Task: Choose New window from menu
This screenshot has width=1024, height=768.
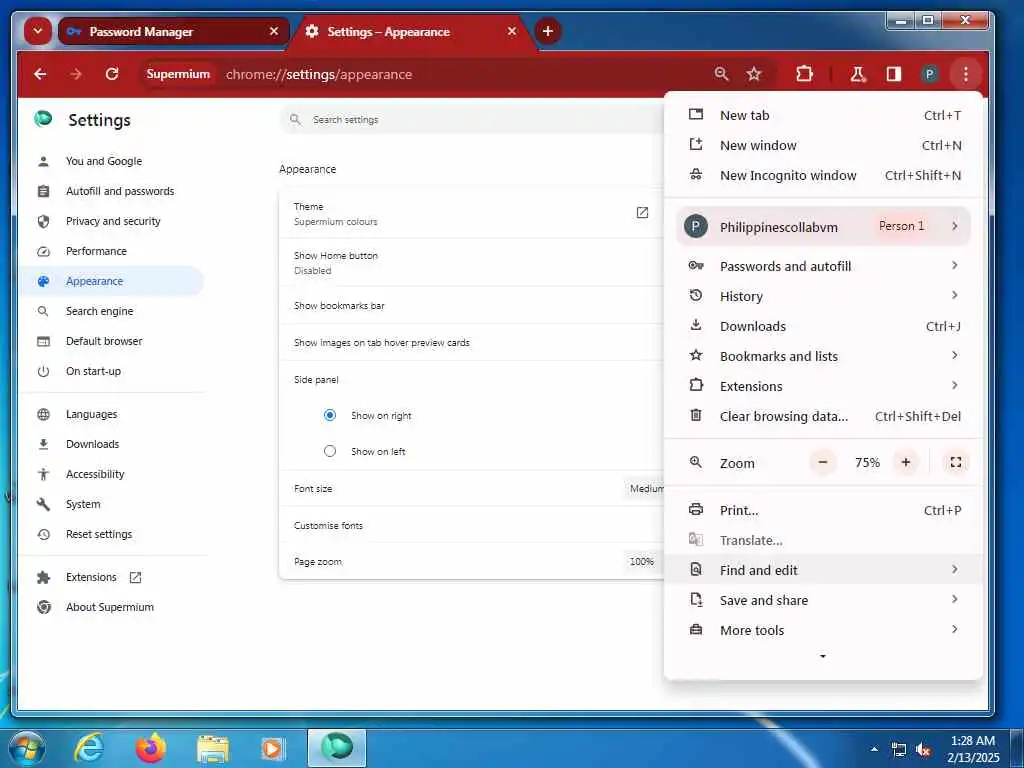Action: point(824,146)
